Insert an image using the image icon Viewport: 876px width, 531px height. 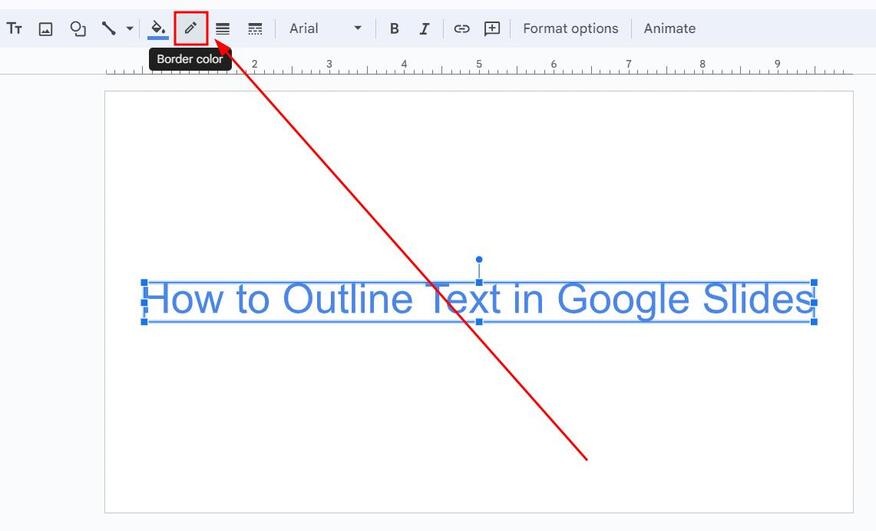pyautogui.click(x=46, y=29)
